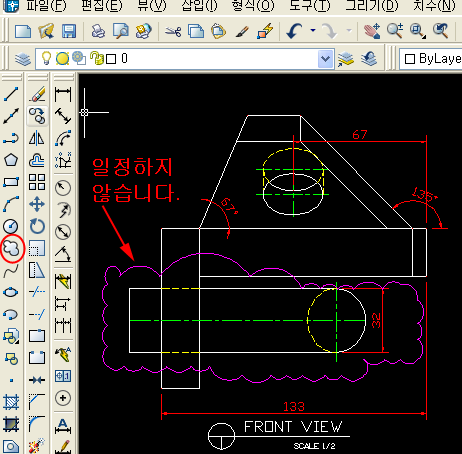Select the Ellipse tool

[11, 292]
